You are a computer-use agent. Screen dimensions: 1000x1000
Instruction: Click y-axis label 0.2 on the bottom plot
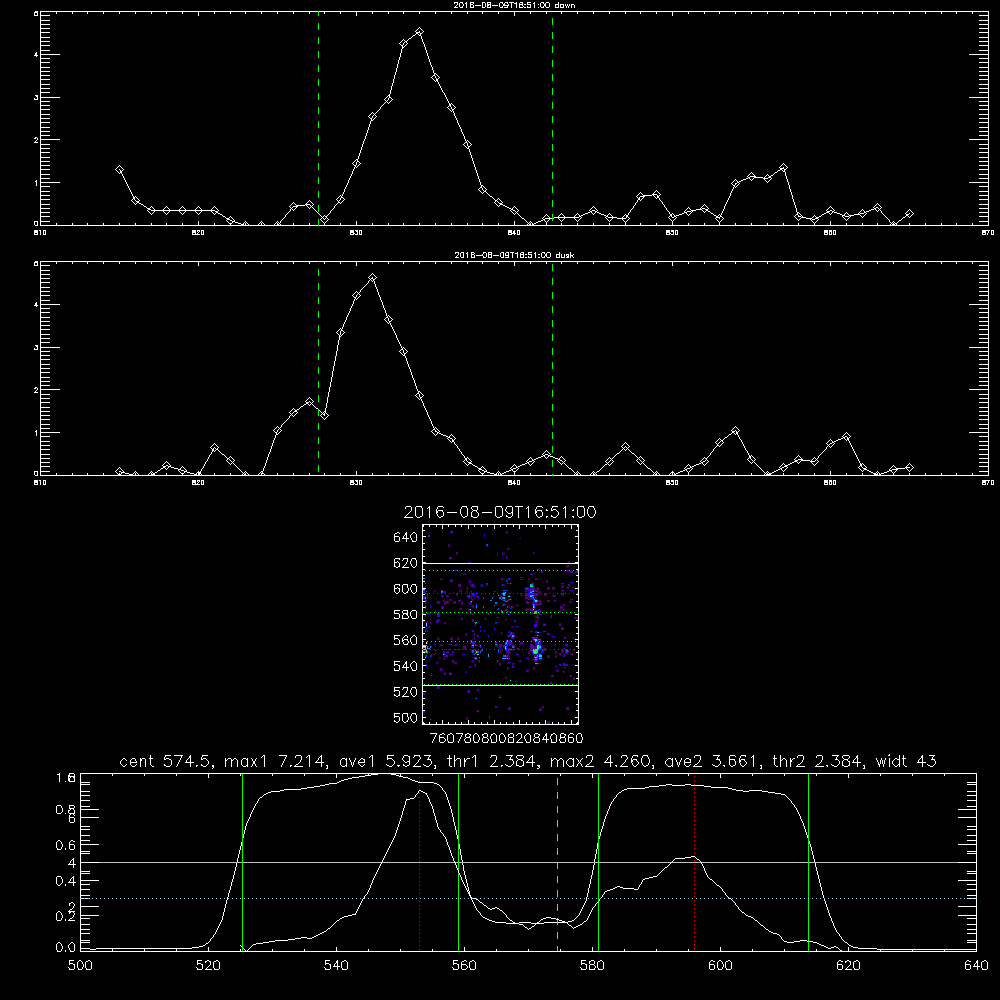coord(66,916)
